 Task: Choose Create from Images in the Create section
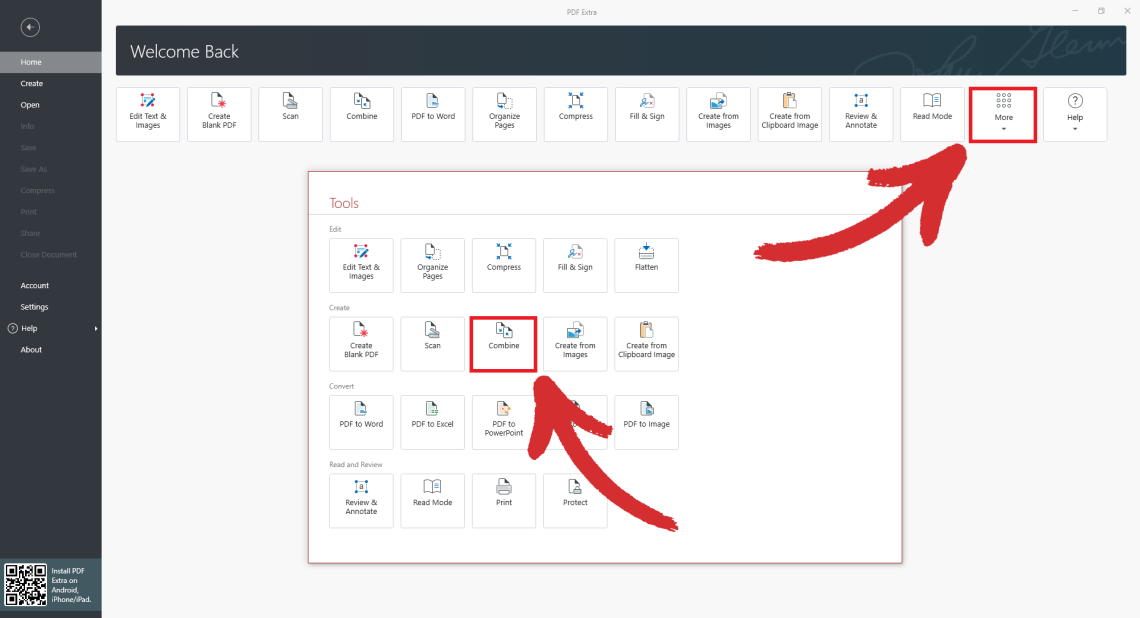tap(575, 343)
